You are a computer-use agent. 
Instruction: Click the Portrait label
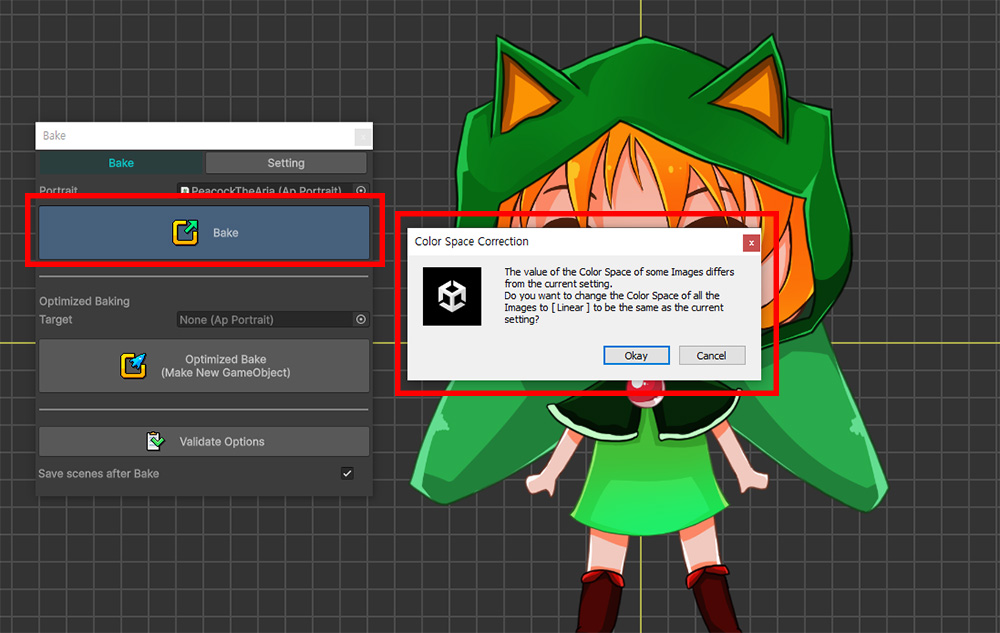(58, 190)
